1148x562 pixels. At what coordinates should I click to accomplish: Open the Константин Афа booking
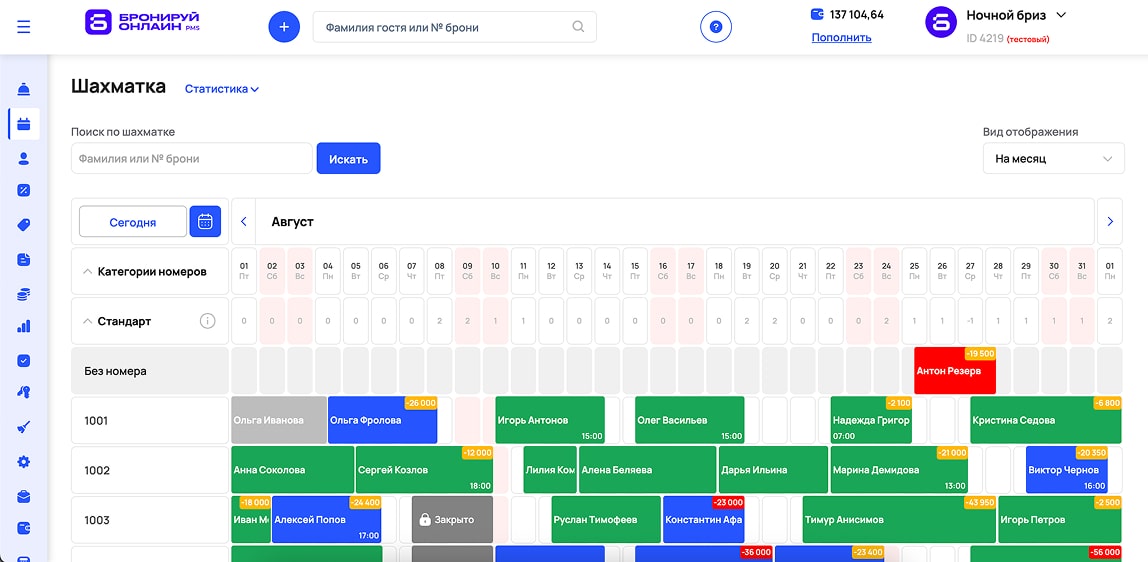703,520
